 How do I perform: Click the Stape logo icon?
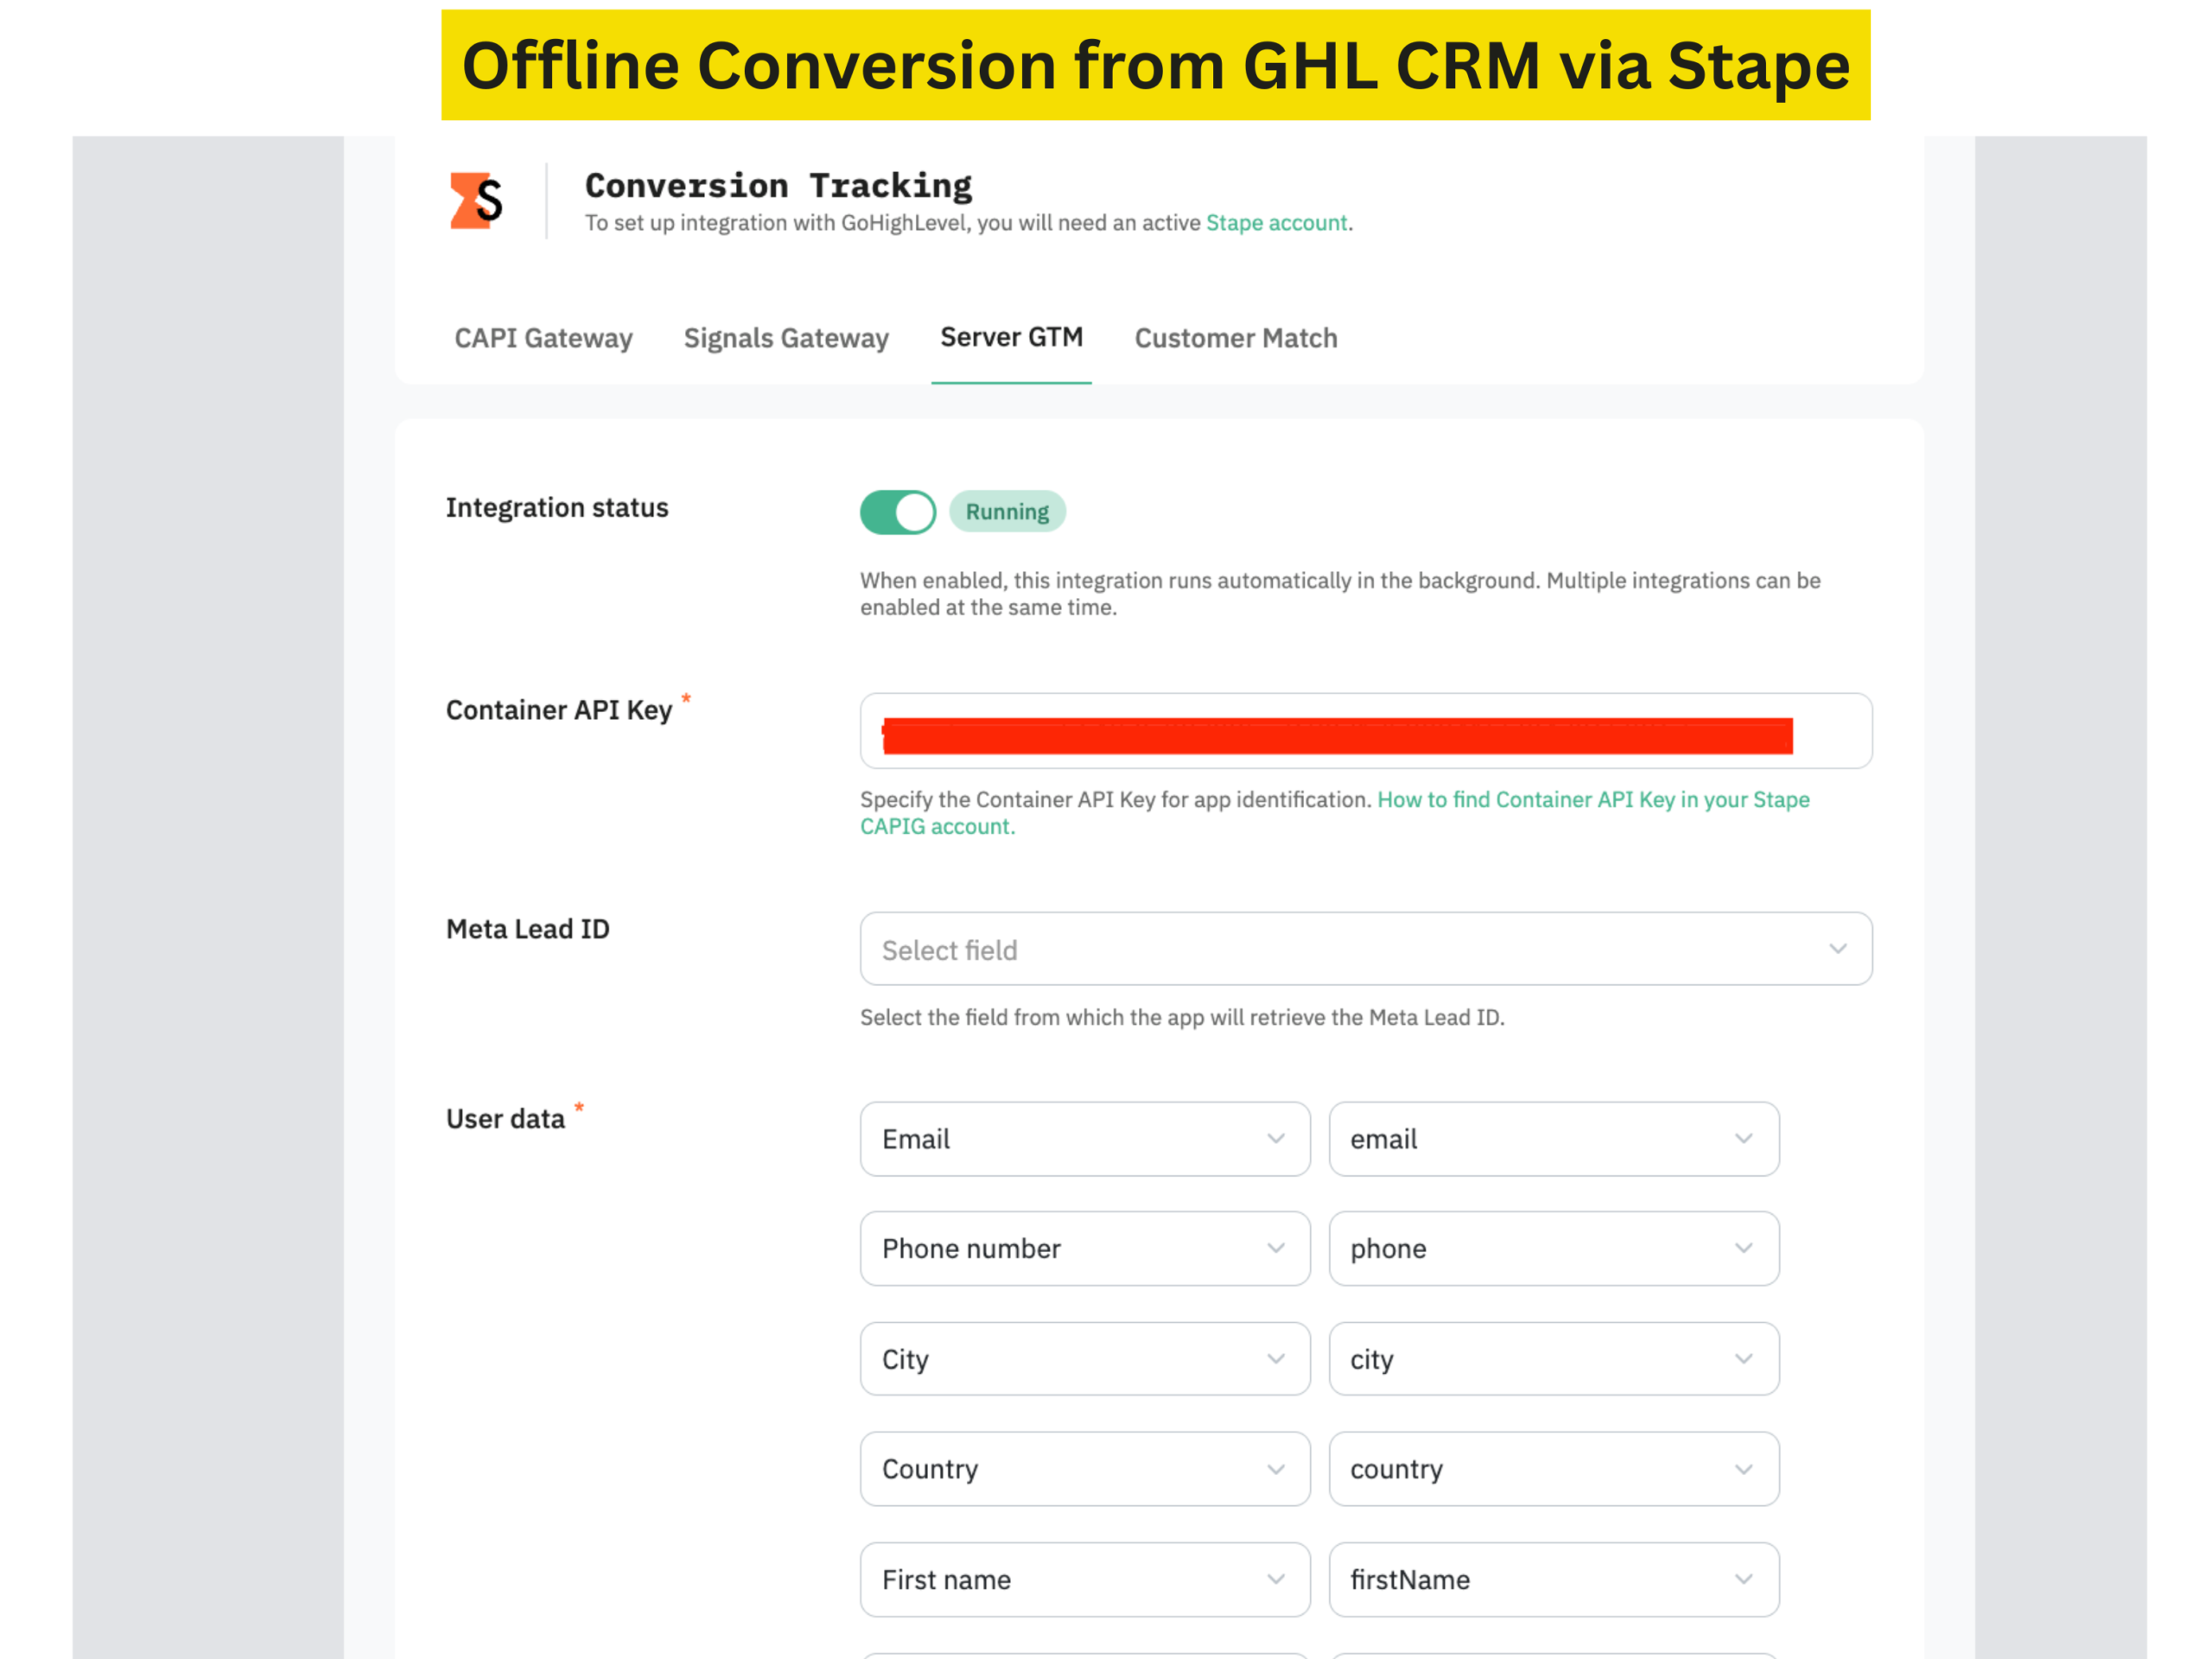[x=476, y=201]
